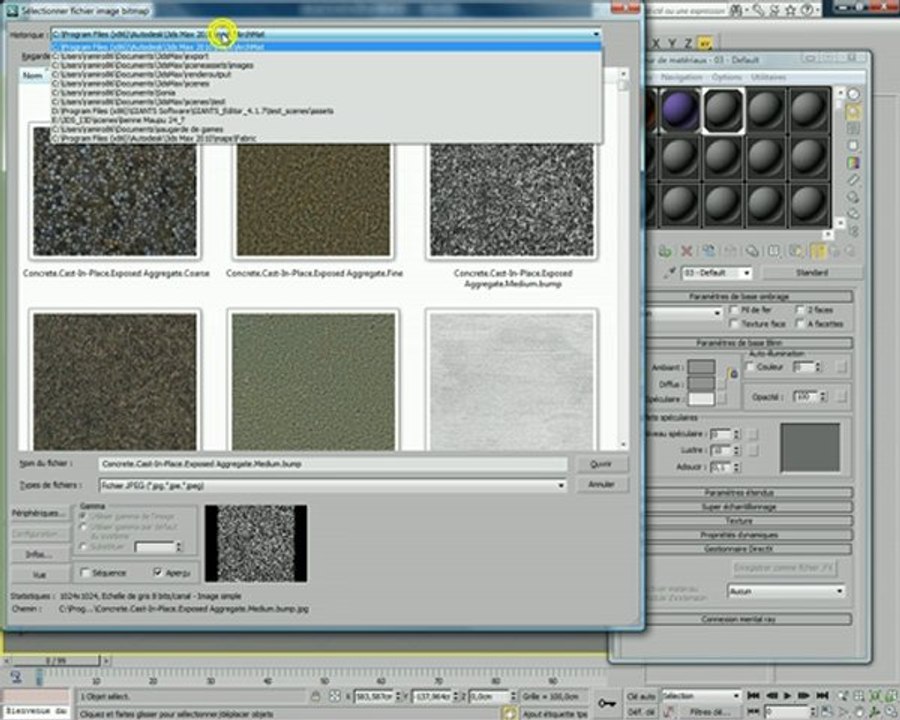Click the Annuler button
The height and width of the screenshot is (720, 900).
601,484
